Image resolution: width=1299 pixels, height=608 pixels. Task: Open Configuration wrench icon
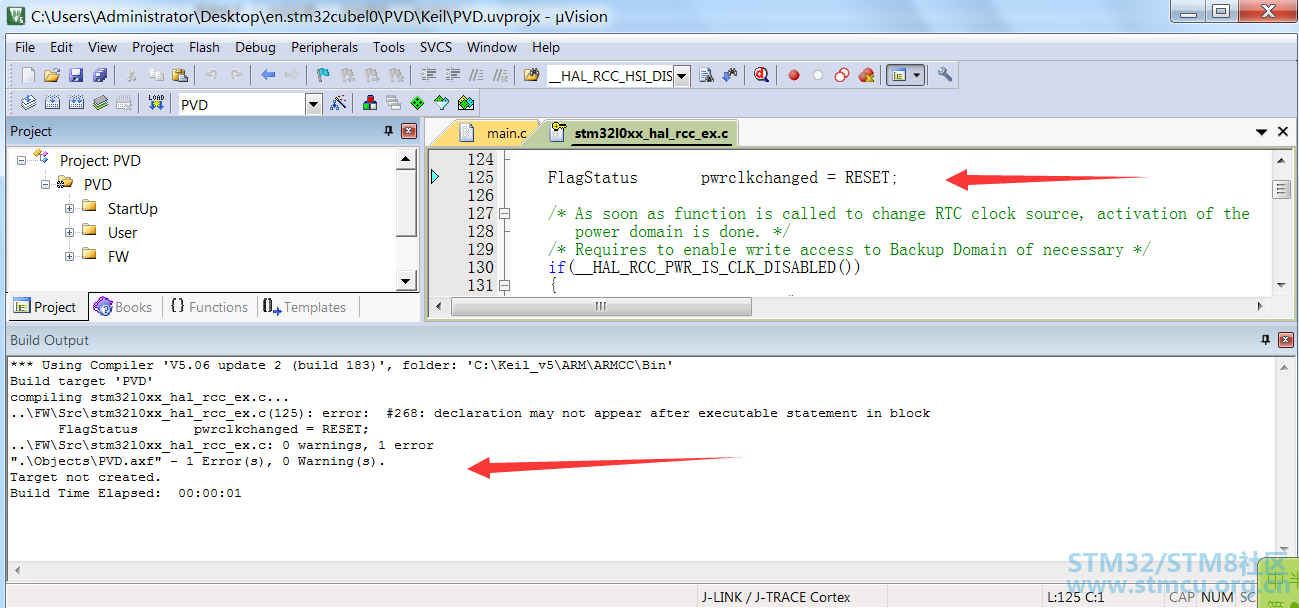point(945,75)
